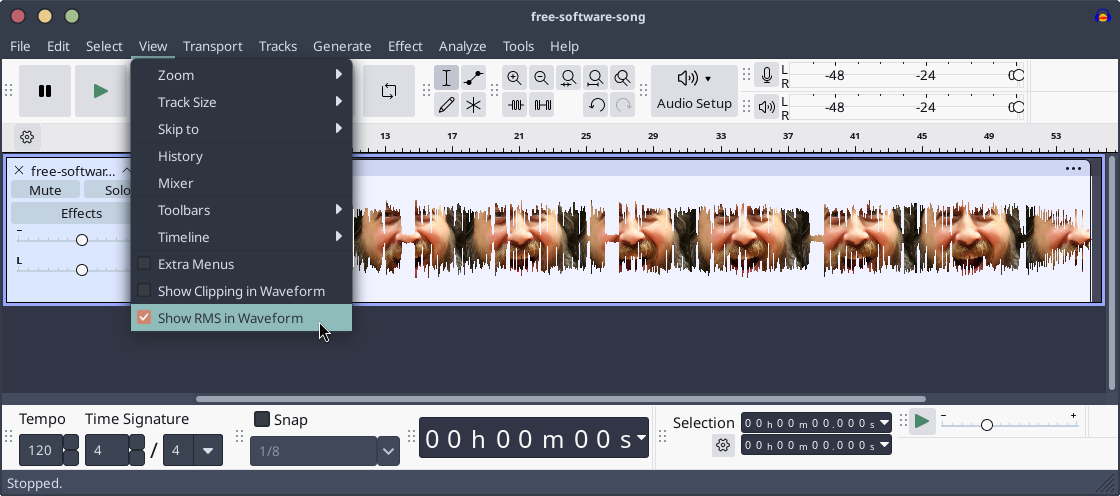Open the Transport menu

click(213, 46)
